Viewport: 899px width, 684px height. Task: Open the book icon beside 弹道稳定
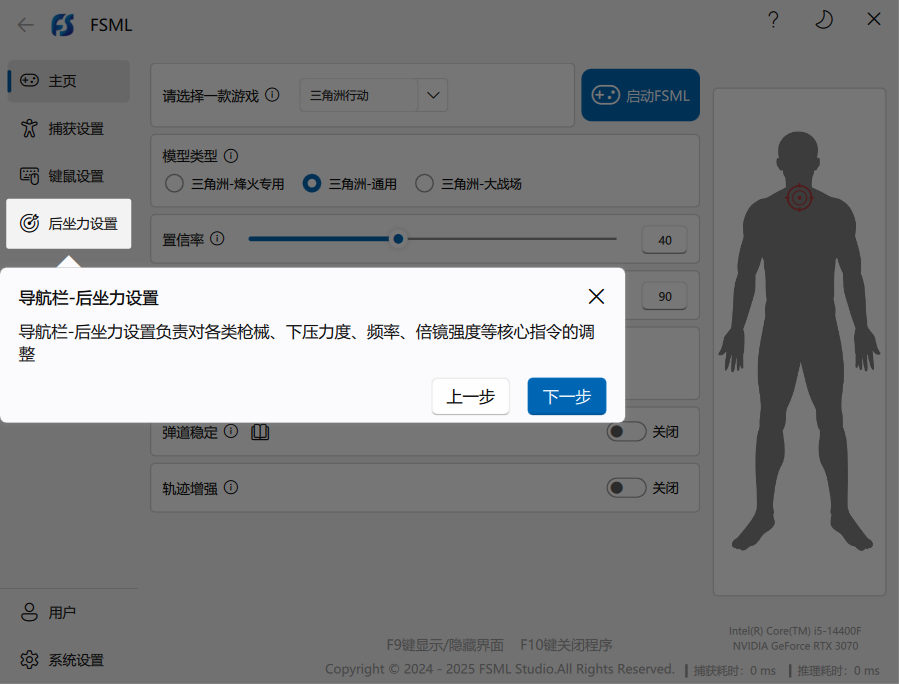tap(260, 432)
